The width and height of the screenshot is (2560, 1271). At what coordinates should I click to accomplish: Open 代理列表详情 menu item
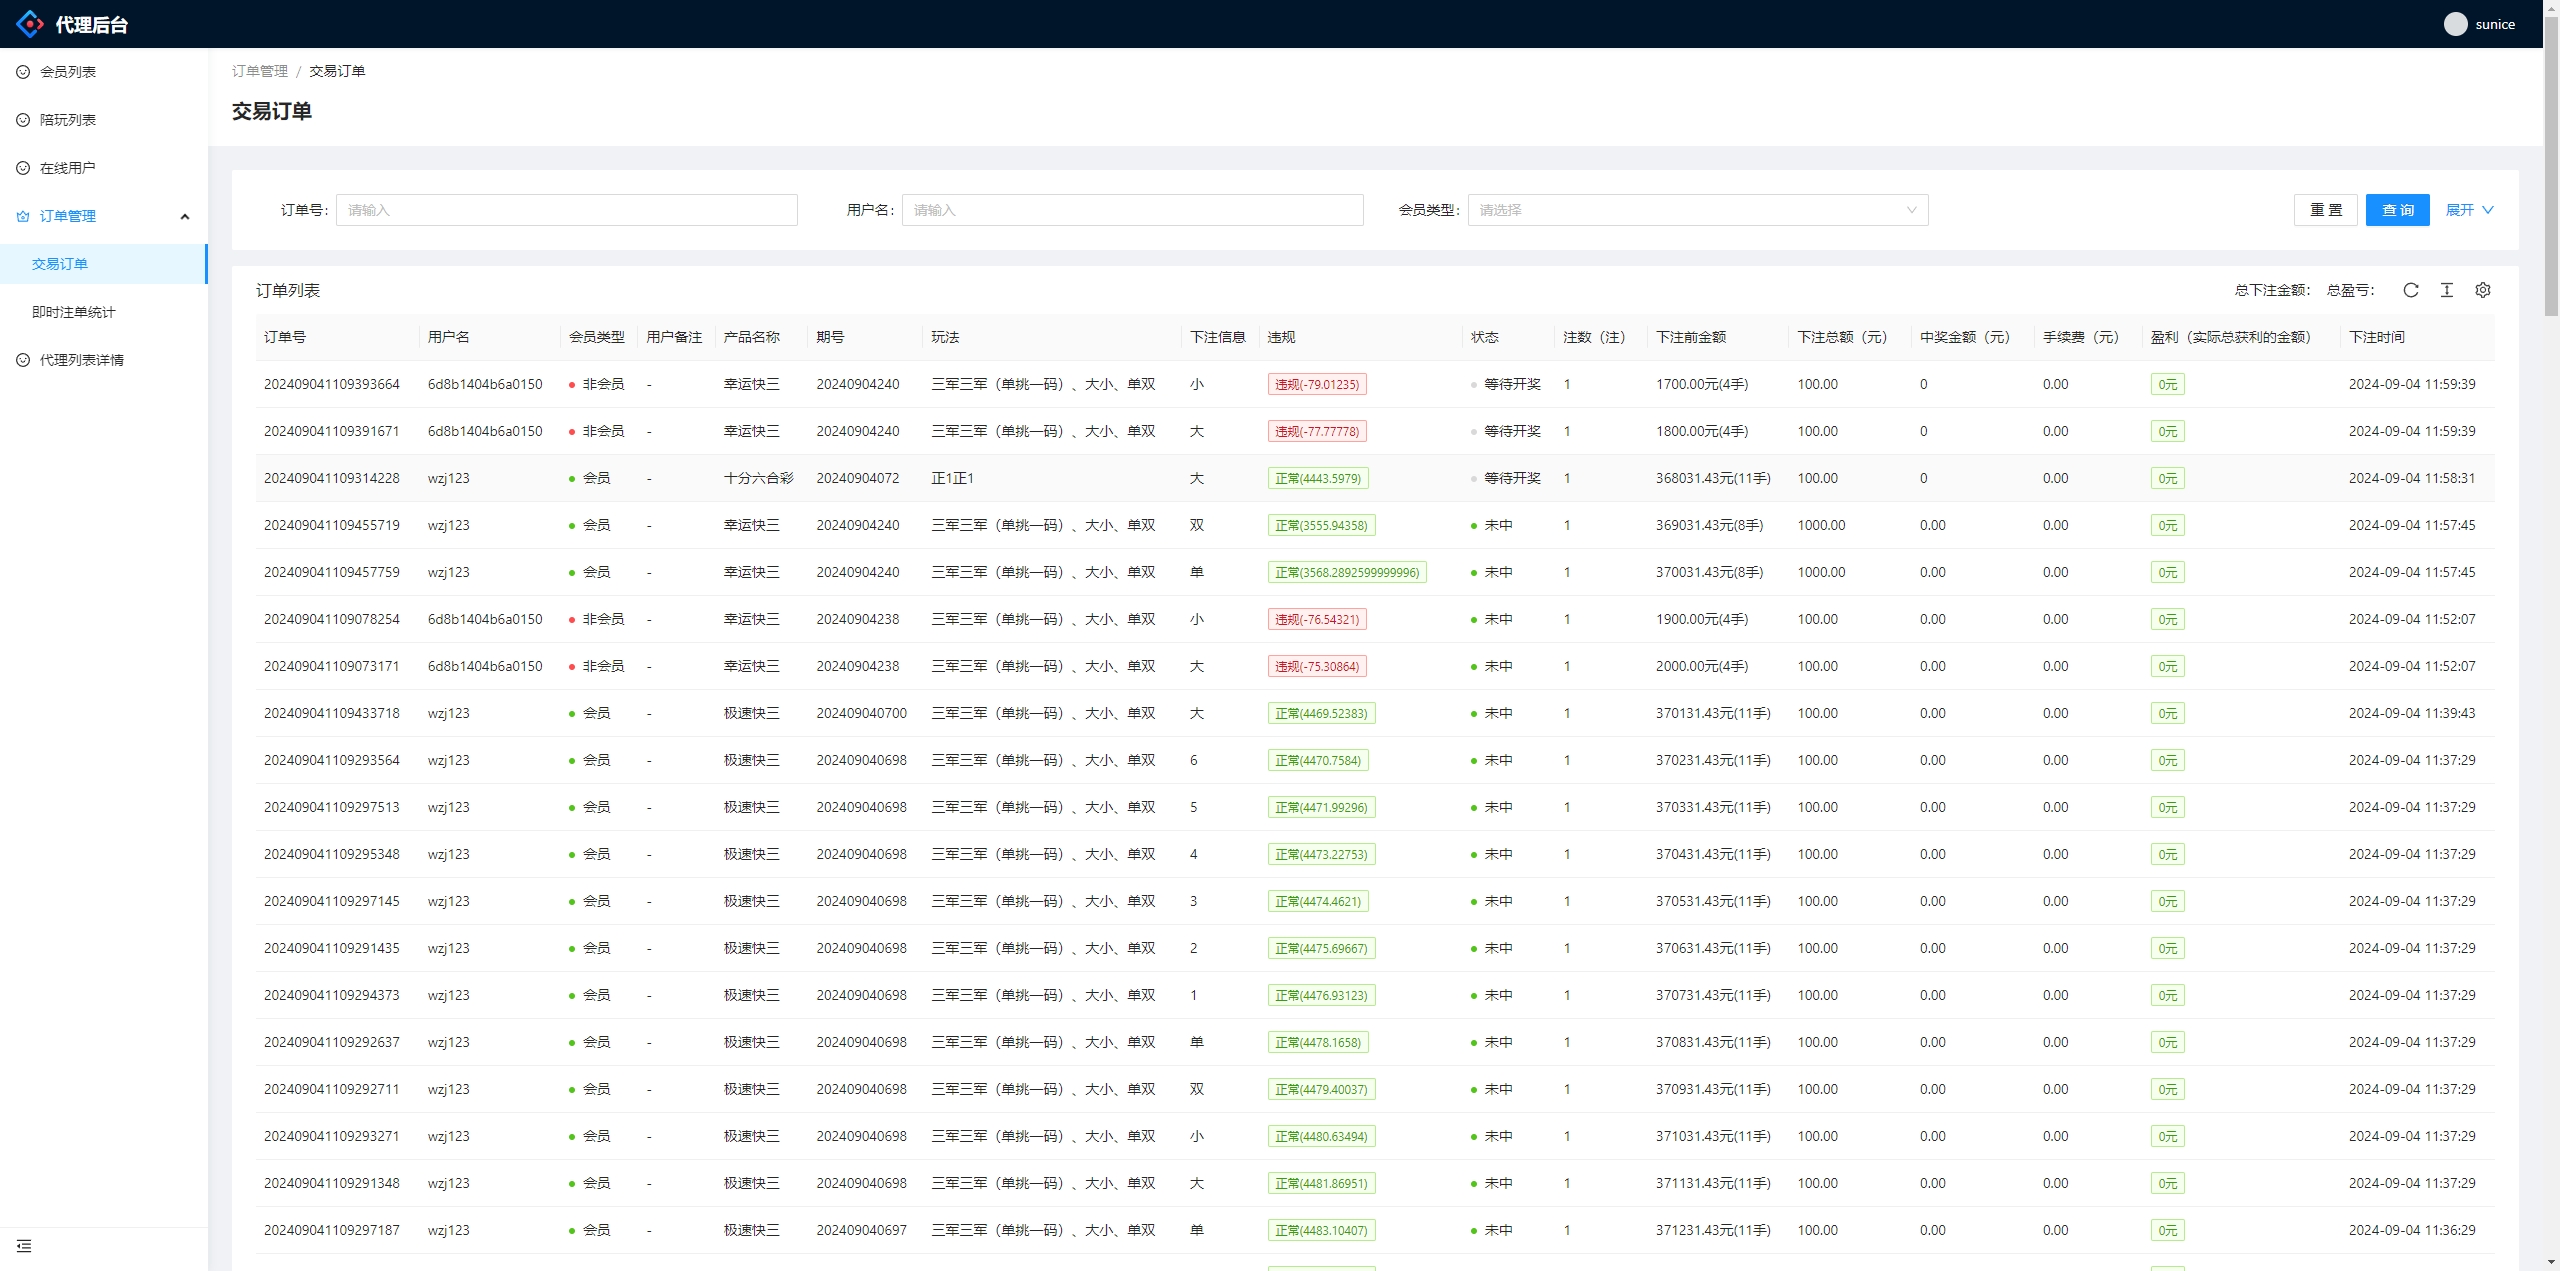coord(82,360)
